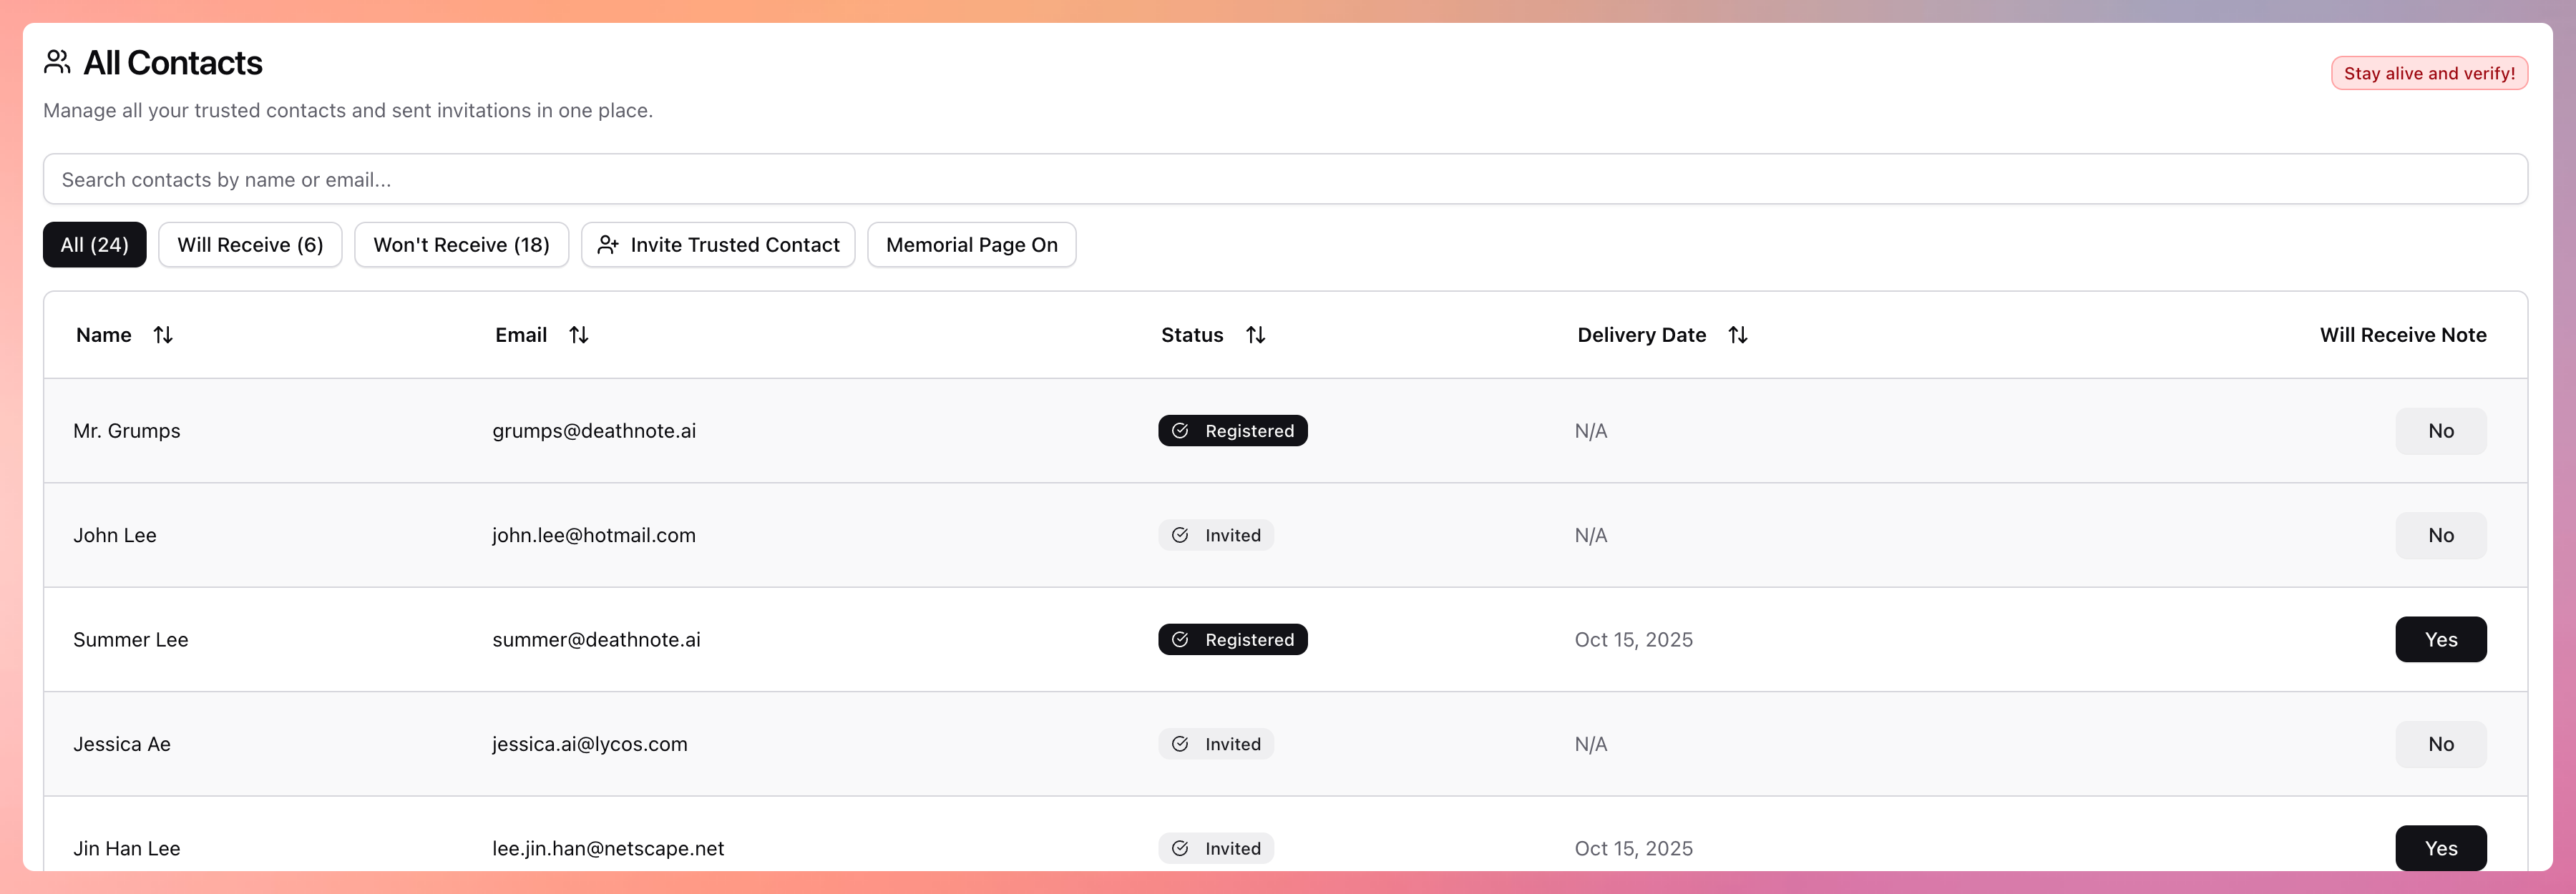
Task: Toggle Memorial Page On button
Action: point(971,245)
